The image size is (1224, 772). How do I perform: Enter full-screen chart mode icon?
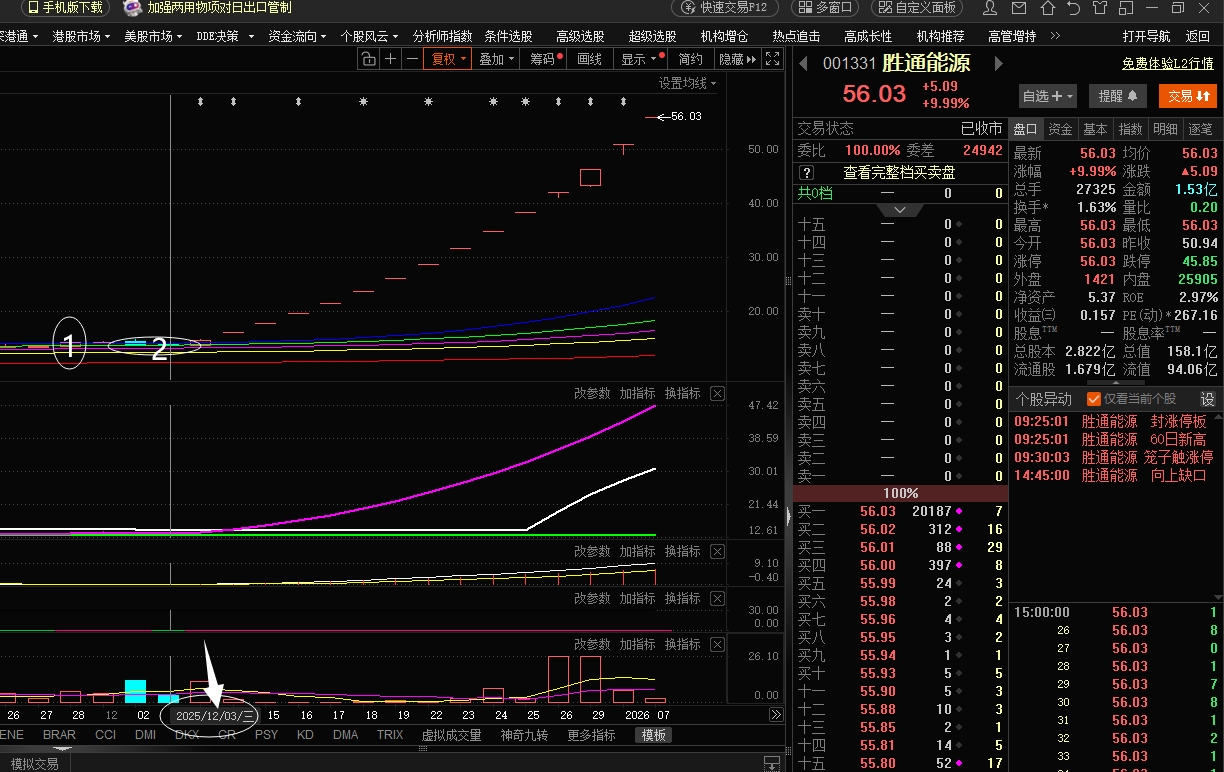click(x=772, y=59)
